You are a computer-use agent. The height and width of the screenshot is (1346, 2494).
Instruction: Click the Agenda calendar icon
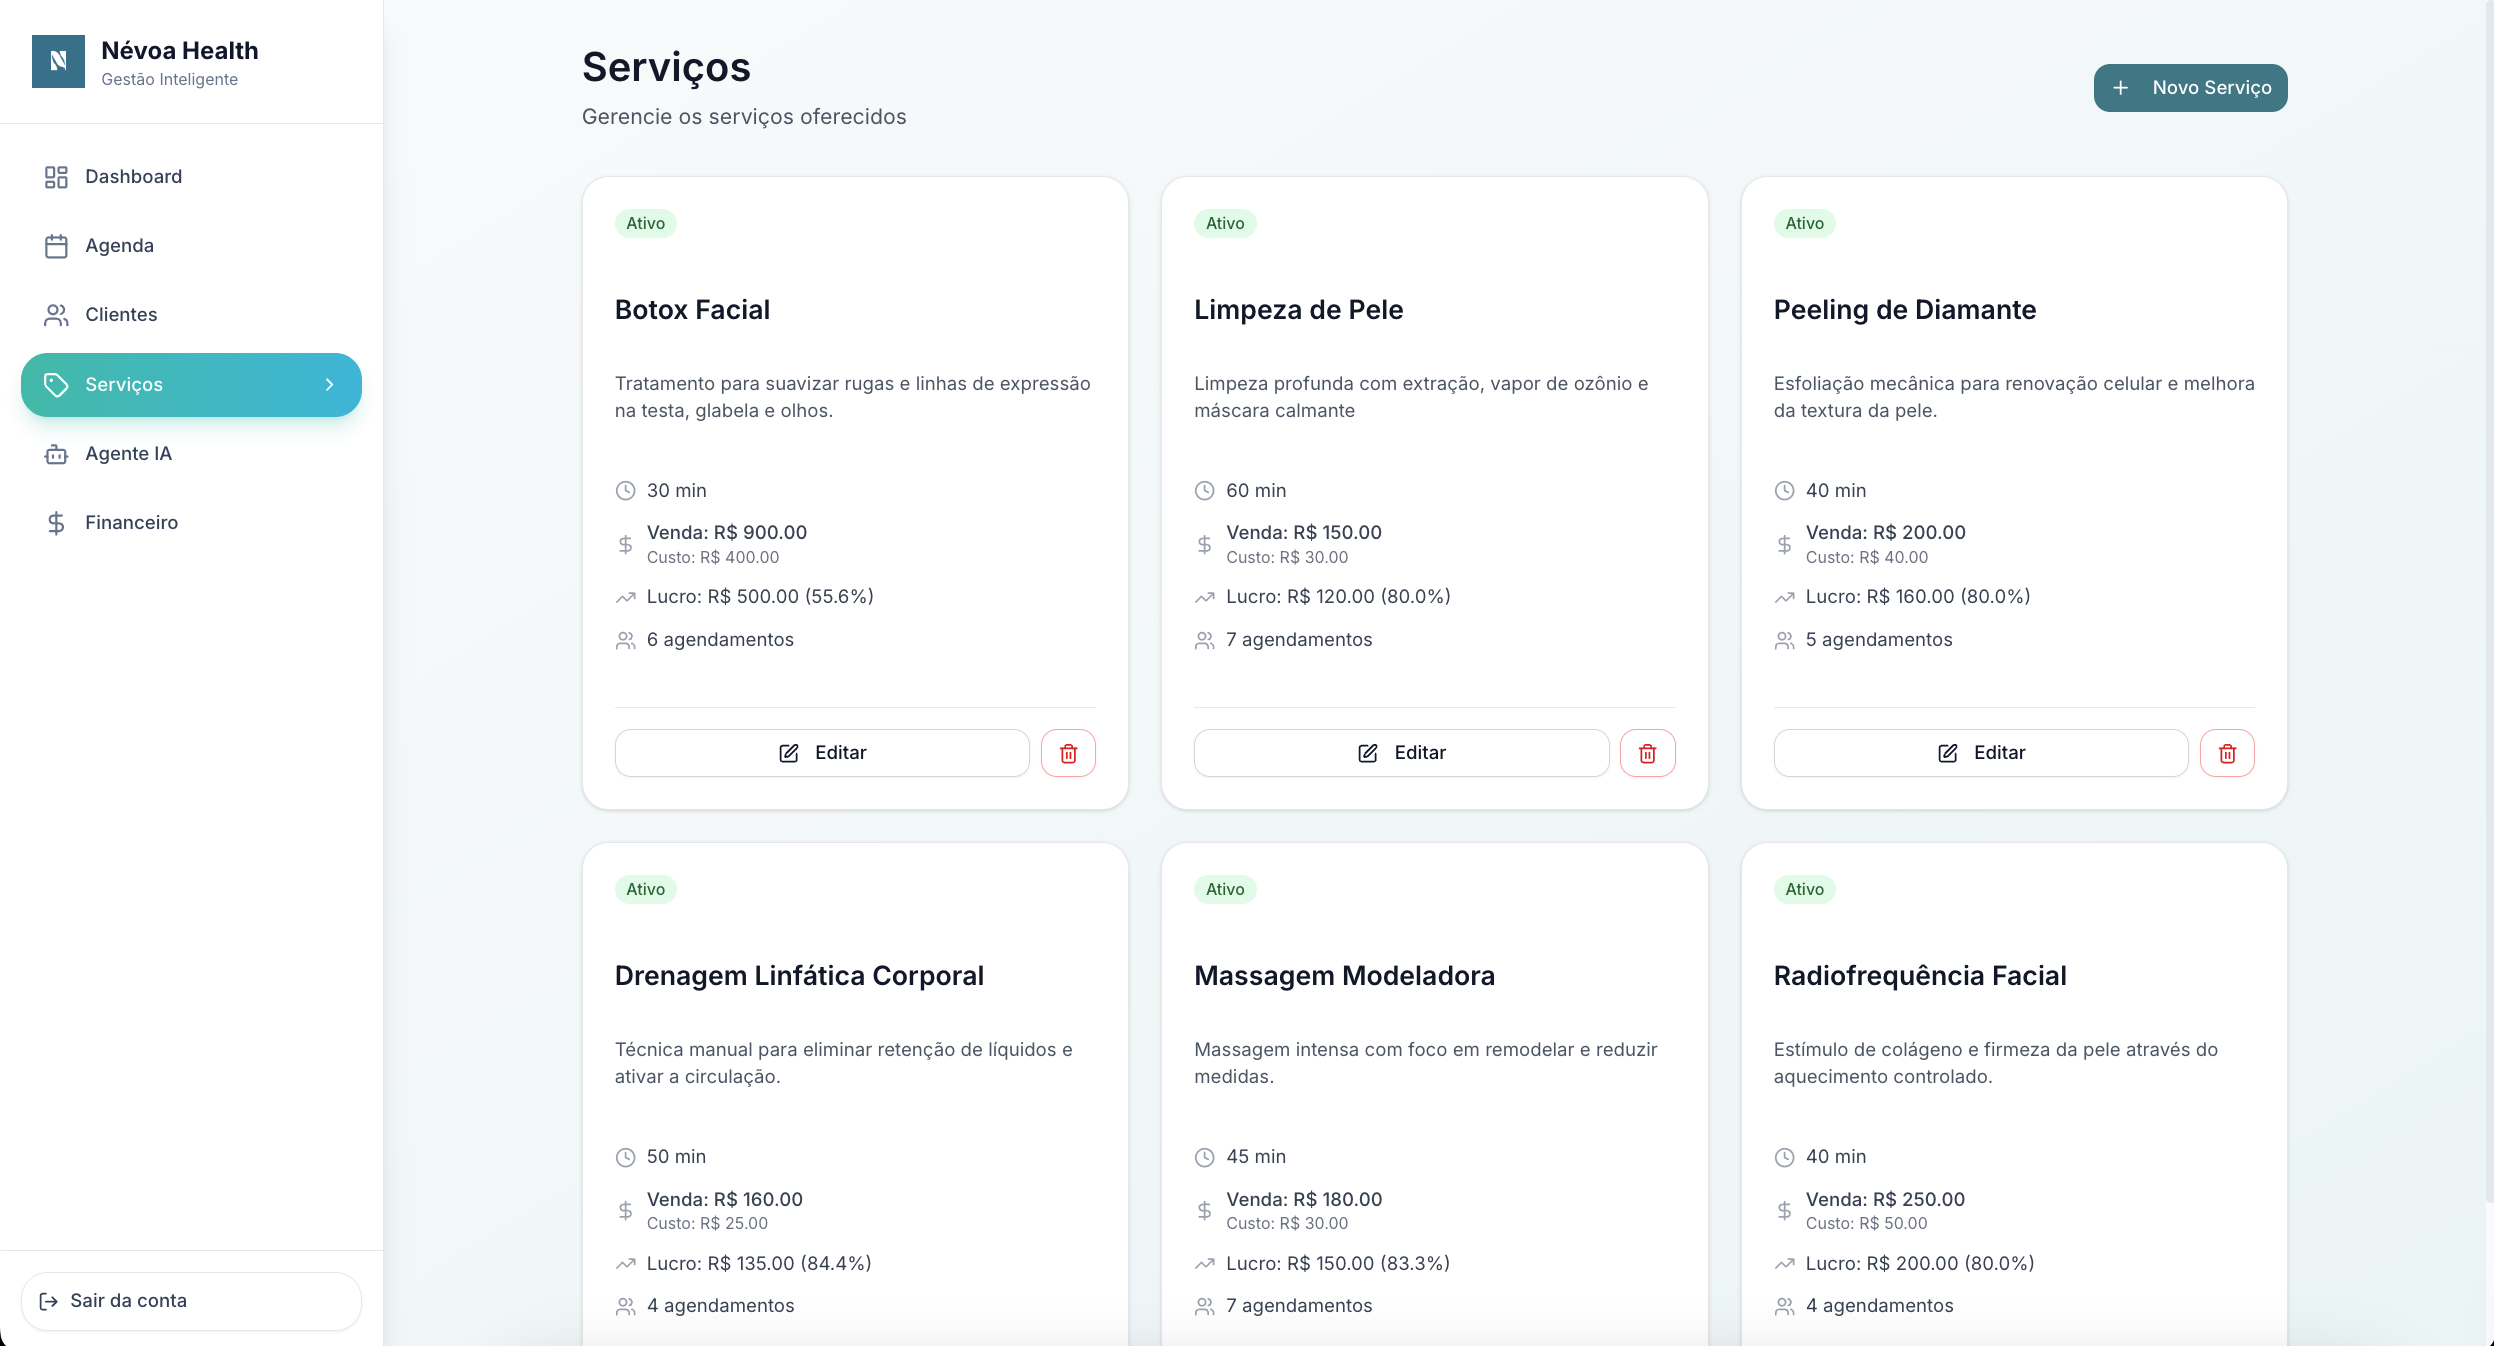[56, 246]
